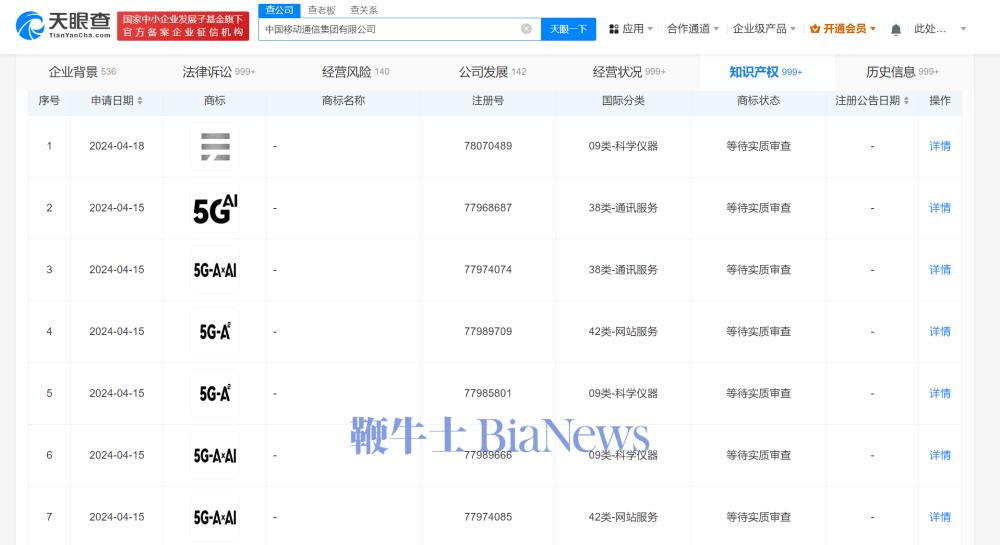Image resolution: width=1000 pixels, height=545 pixels.
Task: Click registration number 77968687
Action: pos(488,208)
